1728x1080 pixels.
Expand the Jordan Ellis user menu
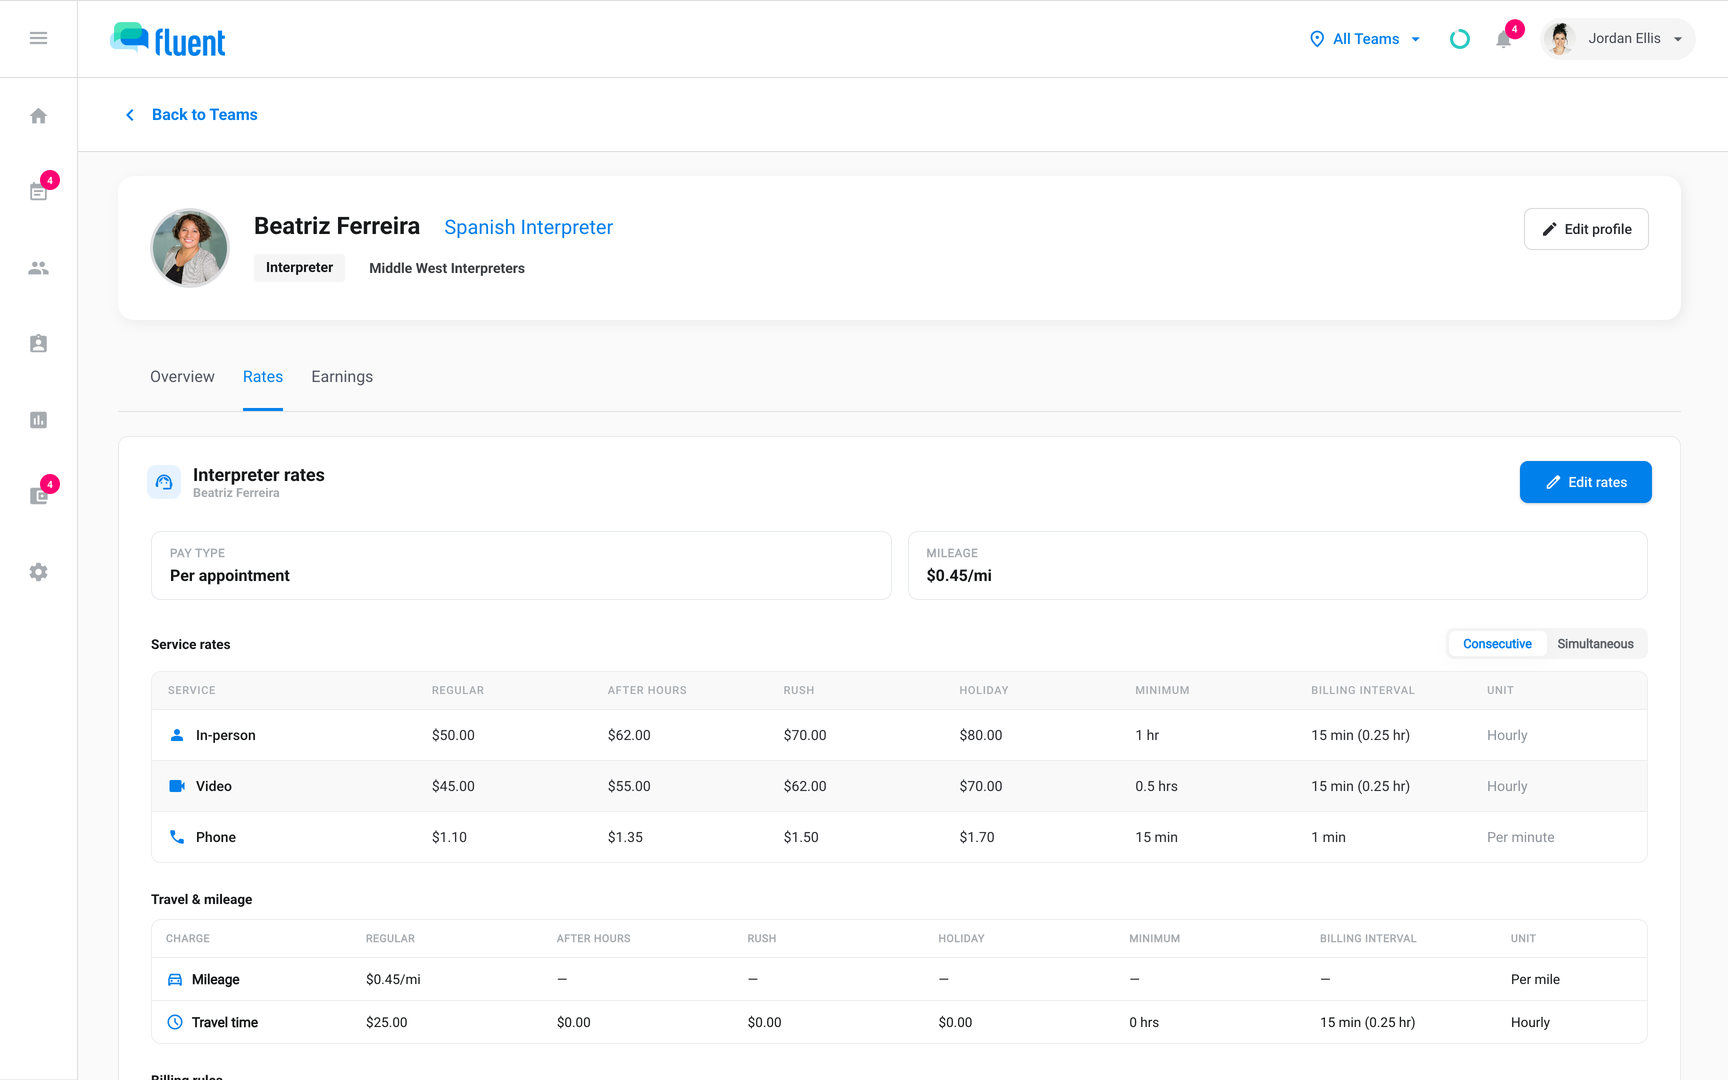coord(1618,39)
